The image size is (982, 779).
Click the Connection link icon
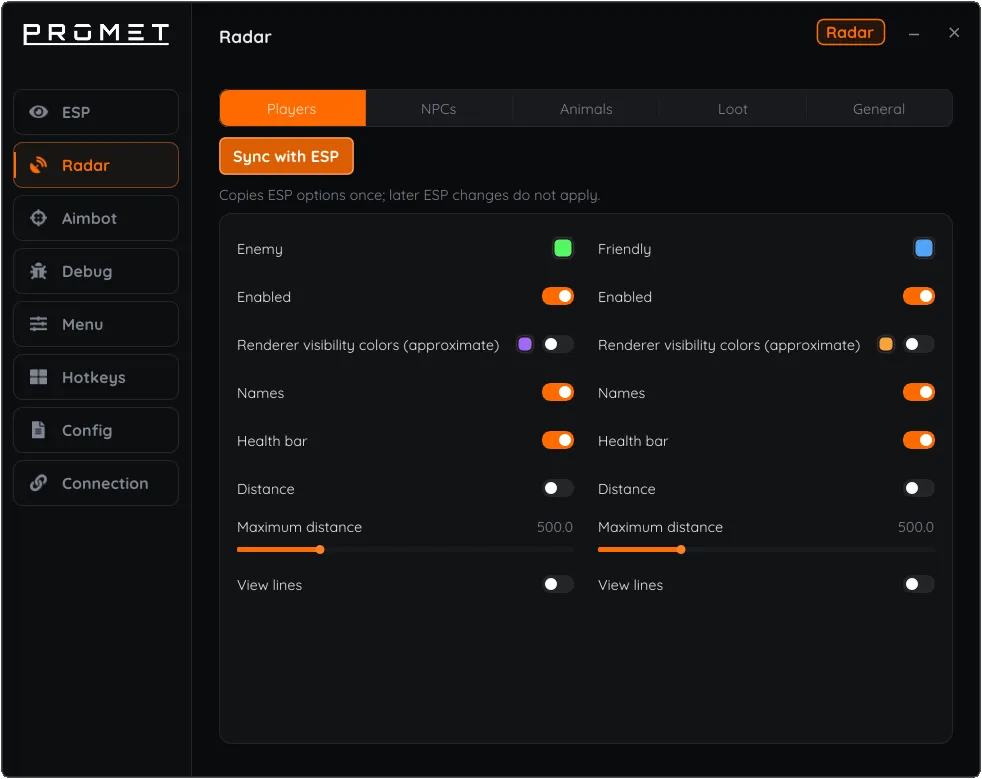point(38,483)
